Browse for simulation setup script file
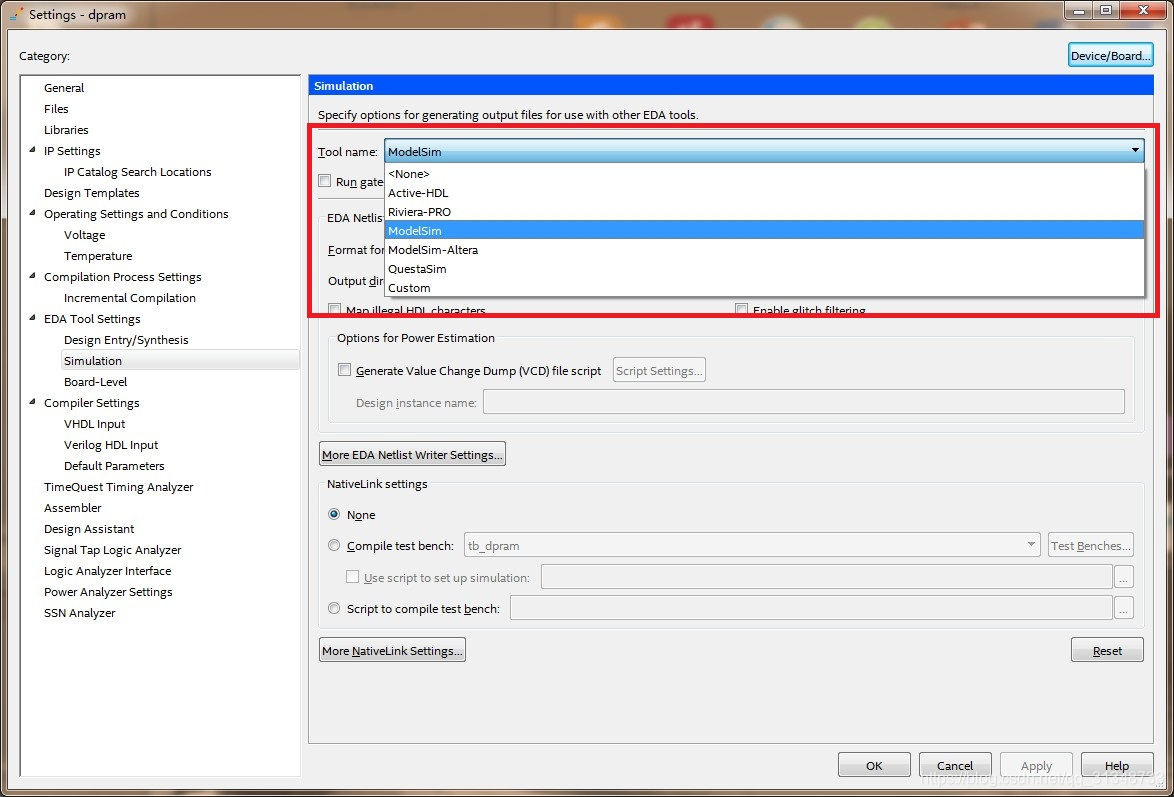This screenshot has width=1174, height=797. click(x=1124, y=577)
